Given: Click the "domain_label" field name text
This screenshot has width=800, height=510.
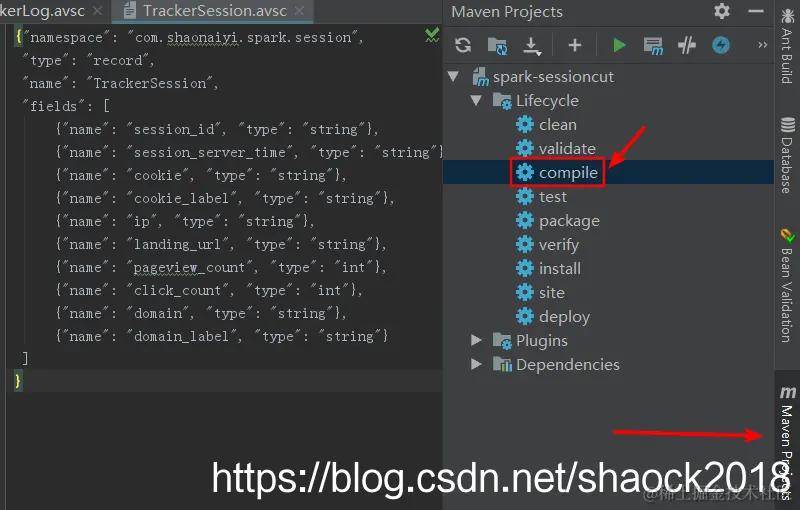Looking at the screenshot, I should tap(182, 336).
